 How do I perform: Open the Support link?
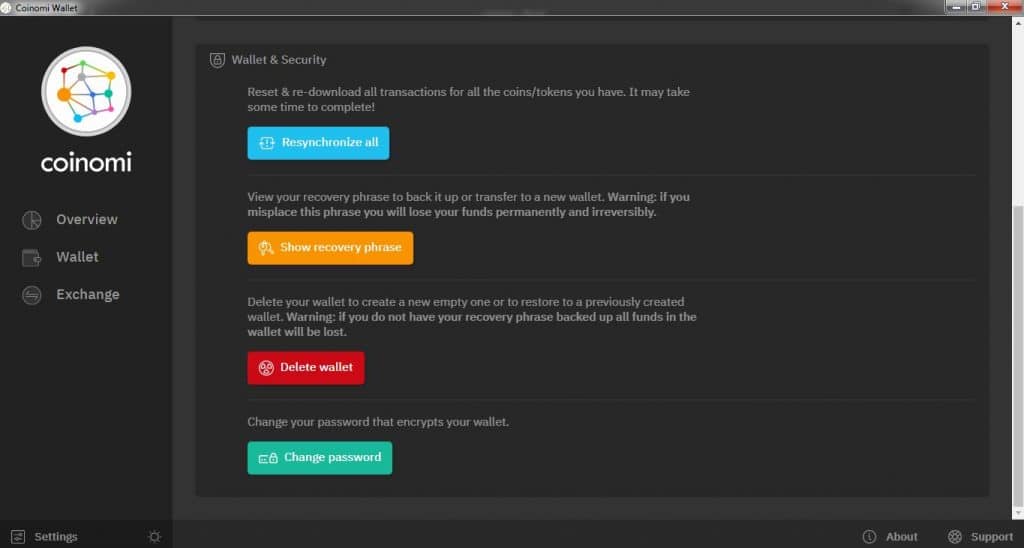992,536
